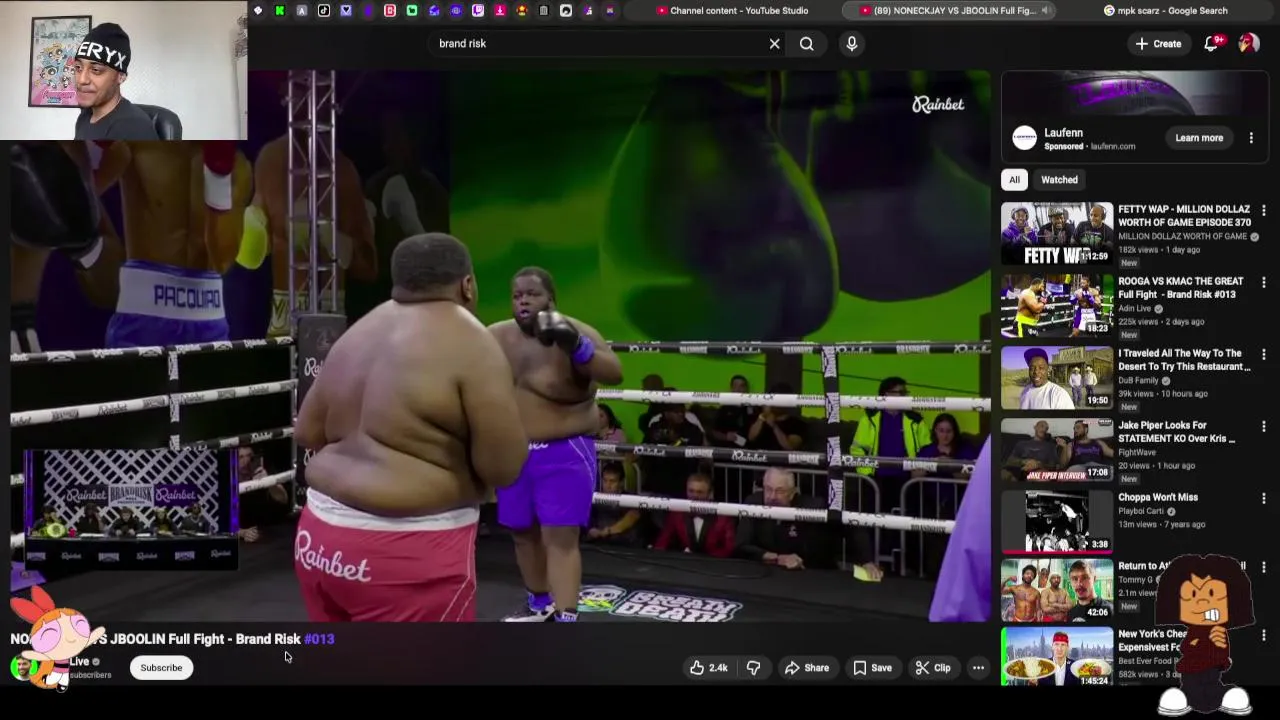
Task: Open the Laufenn sponsored advertiser logo
Action: click(x=1024, y=138)
